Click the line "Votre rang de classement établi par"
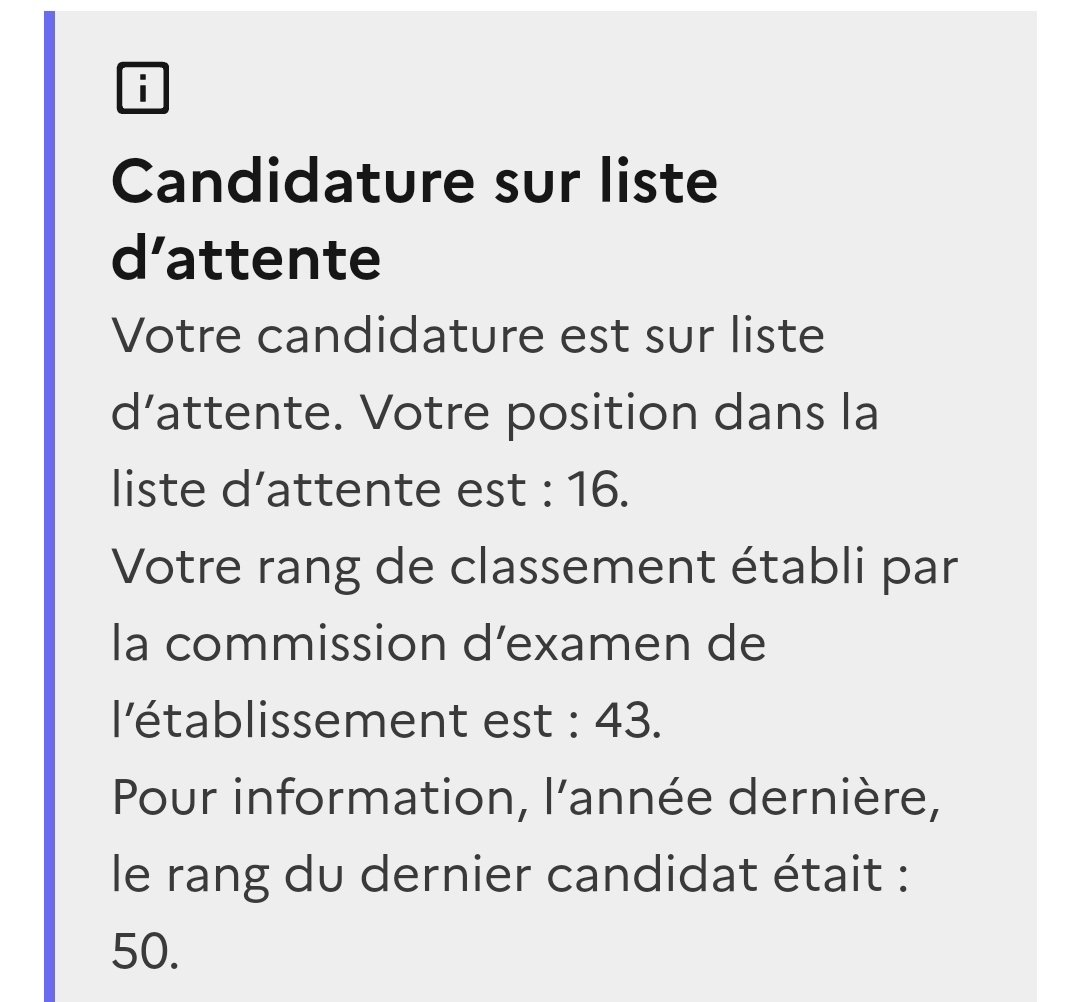The width and height of the screenshot is (1080, 1002). coord(534,568)
